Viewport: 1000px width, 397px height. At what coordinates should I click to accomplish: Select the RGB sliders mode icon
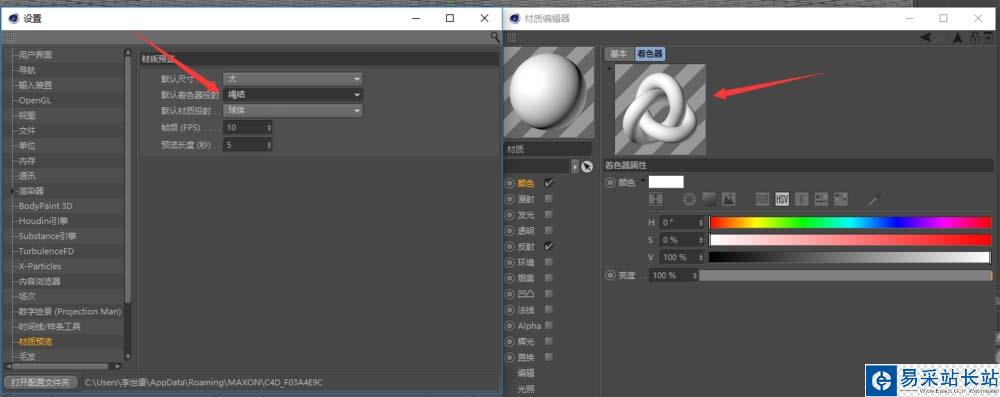click(x=762, y=199)
